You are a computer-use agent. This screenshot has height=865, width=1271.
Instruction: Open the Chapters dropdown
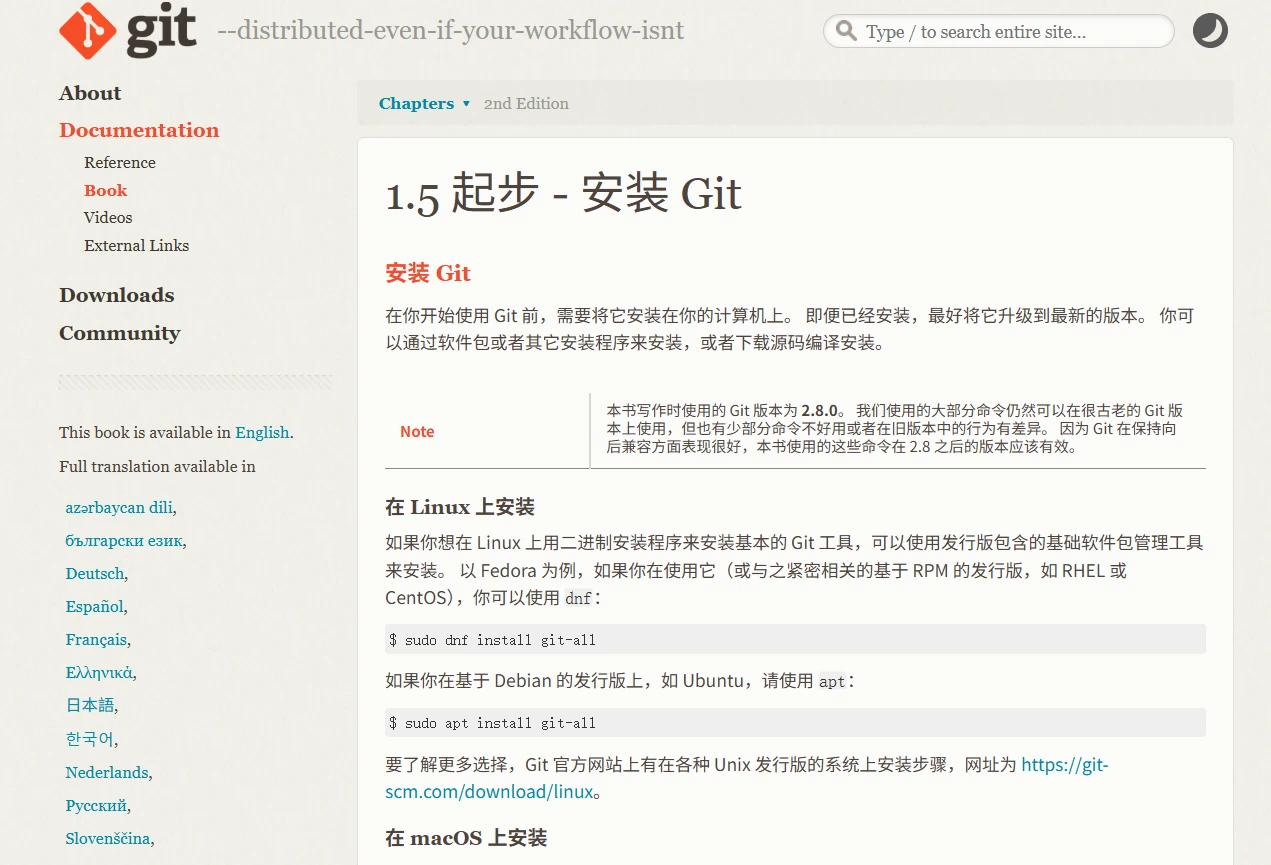[x=424, y=103]
